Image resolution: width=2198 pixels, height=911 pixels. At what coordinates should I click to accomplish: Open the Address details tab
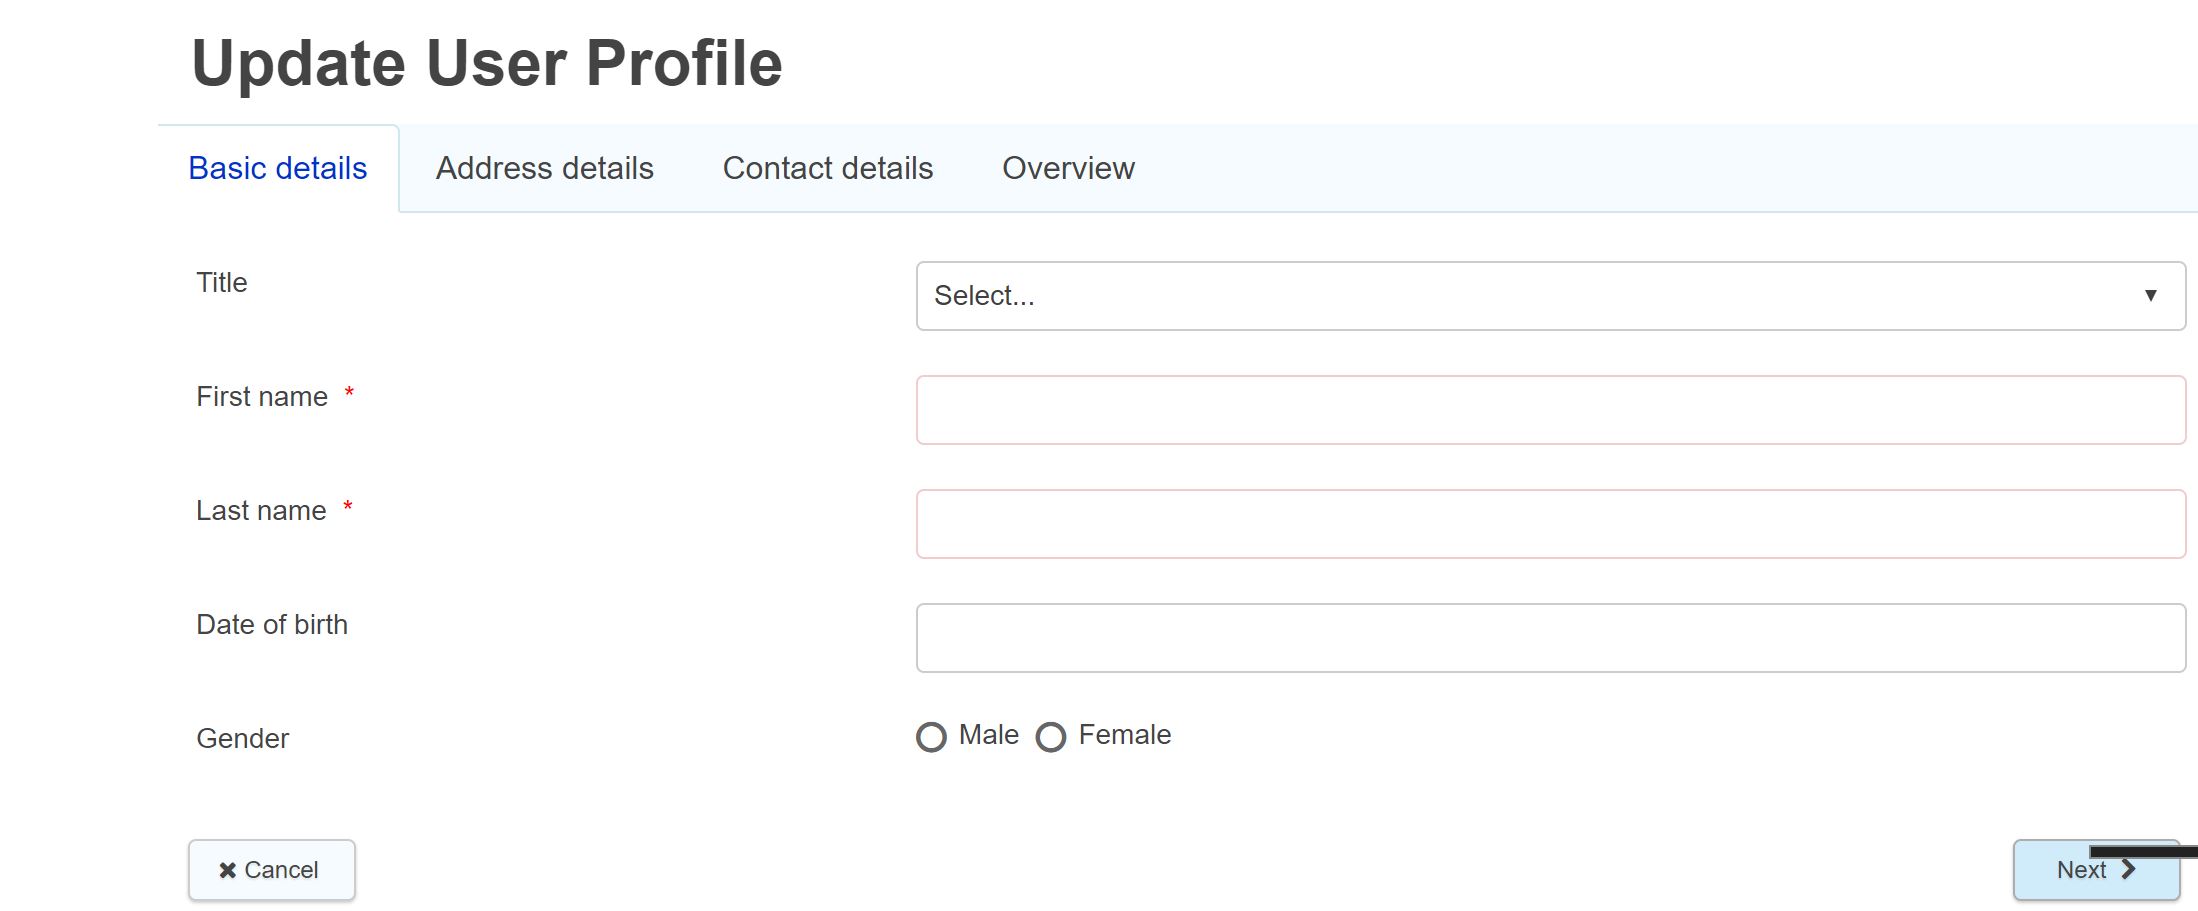tap(544, 168)
